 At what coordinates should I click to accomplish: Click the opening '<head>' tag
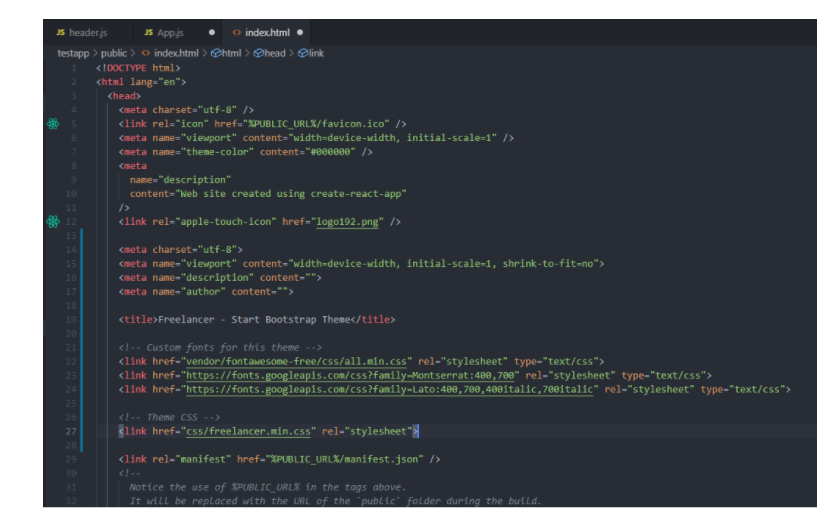(124, 96)
